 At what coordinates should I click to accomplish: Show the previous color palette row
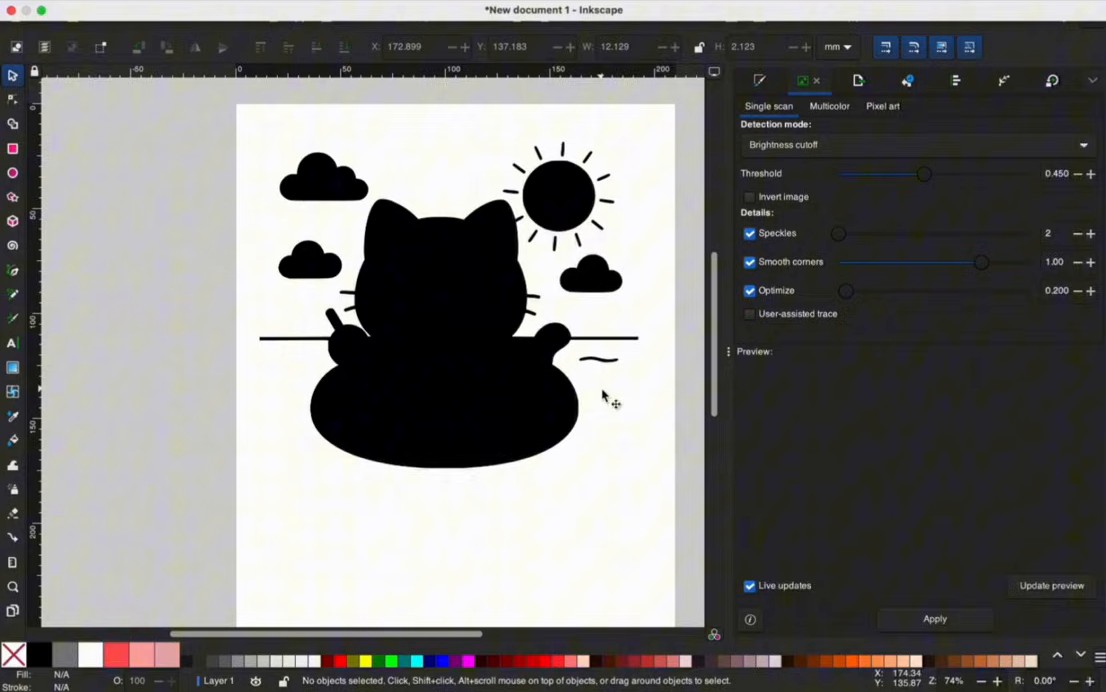[x=1057, y=655]
